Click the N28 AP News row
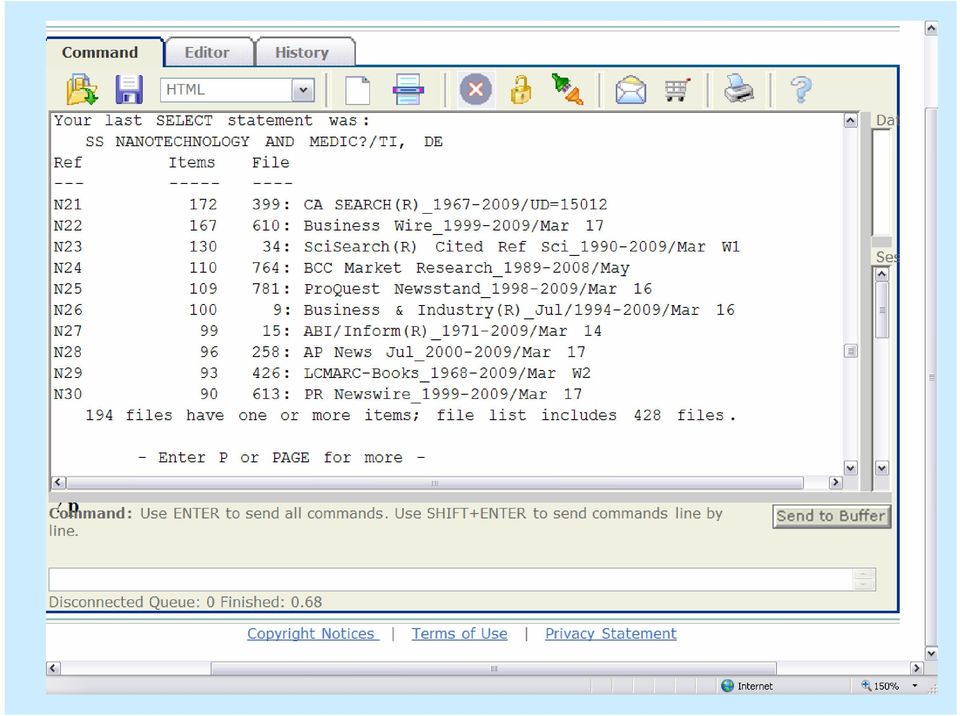Screen dimensions: 960x716 (x=320, y=352)
